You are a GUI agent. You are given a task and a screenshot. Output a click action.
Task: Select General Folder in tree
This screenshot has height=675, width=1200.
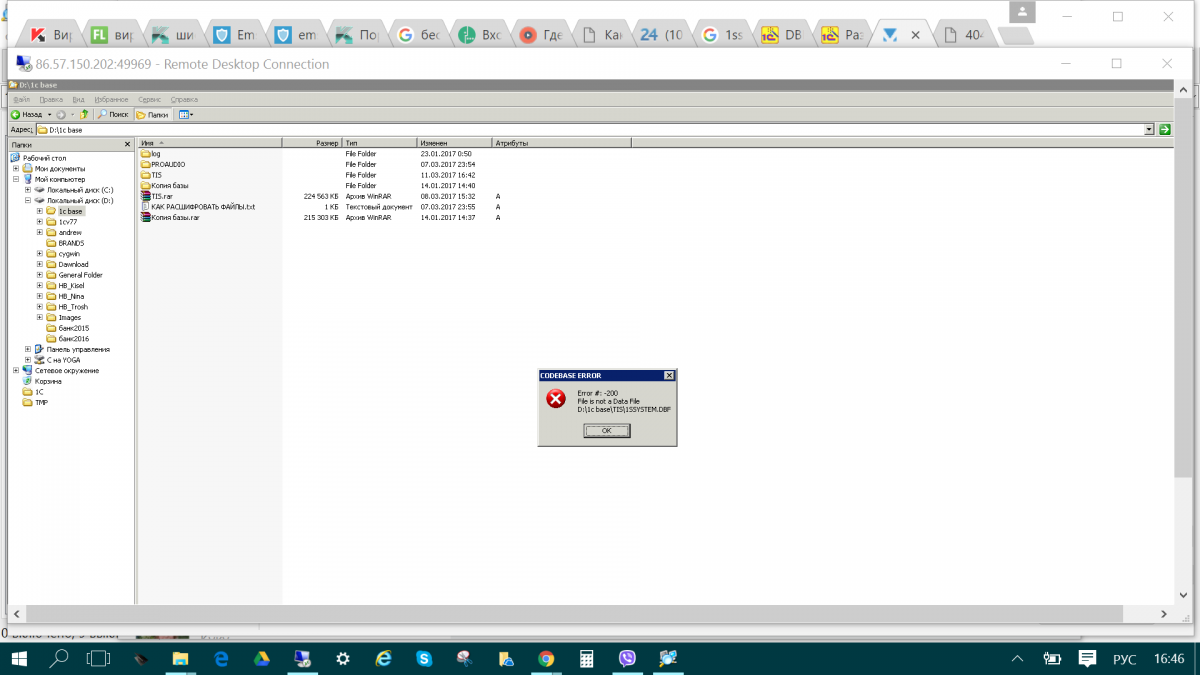(x=80, y=275)
